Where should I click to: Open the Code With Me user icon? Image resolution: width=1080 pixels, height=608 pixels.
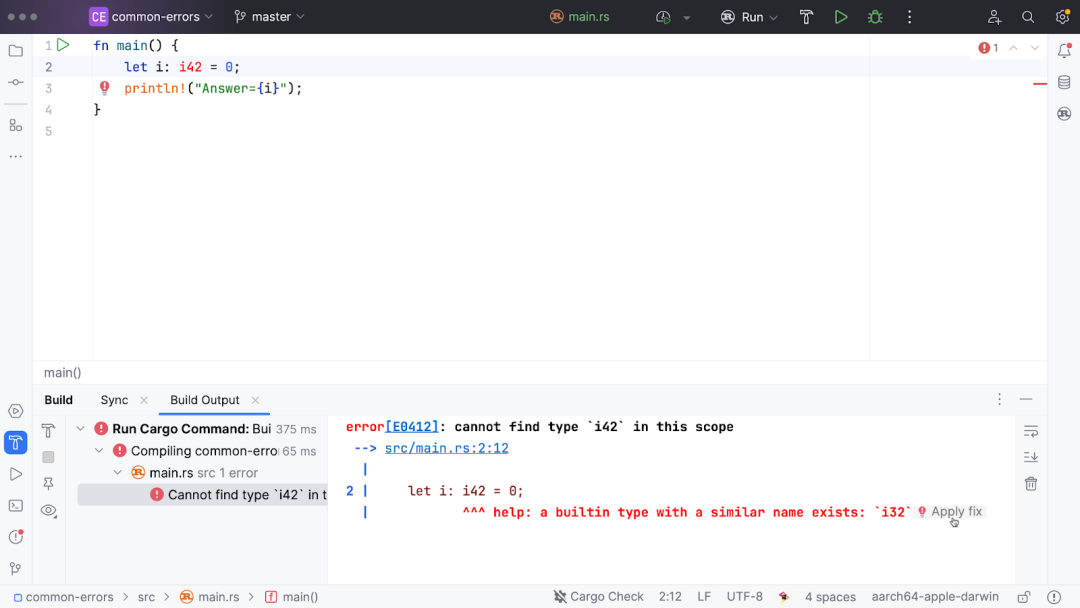(994, 17)
